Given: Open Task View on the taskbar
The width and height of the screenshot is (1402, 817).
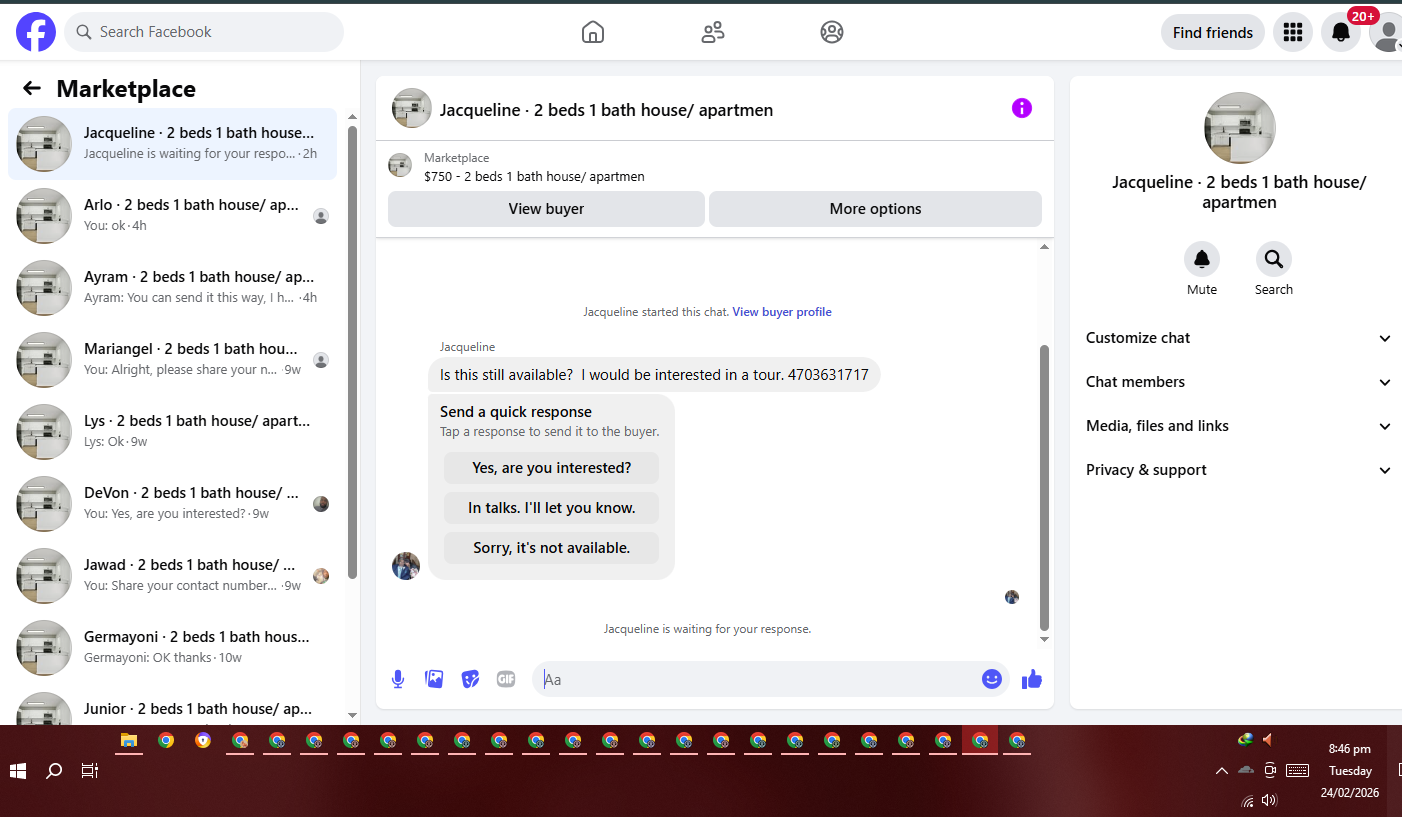Looking at the screenshot, I should [90, 771].
